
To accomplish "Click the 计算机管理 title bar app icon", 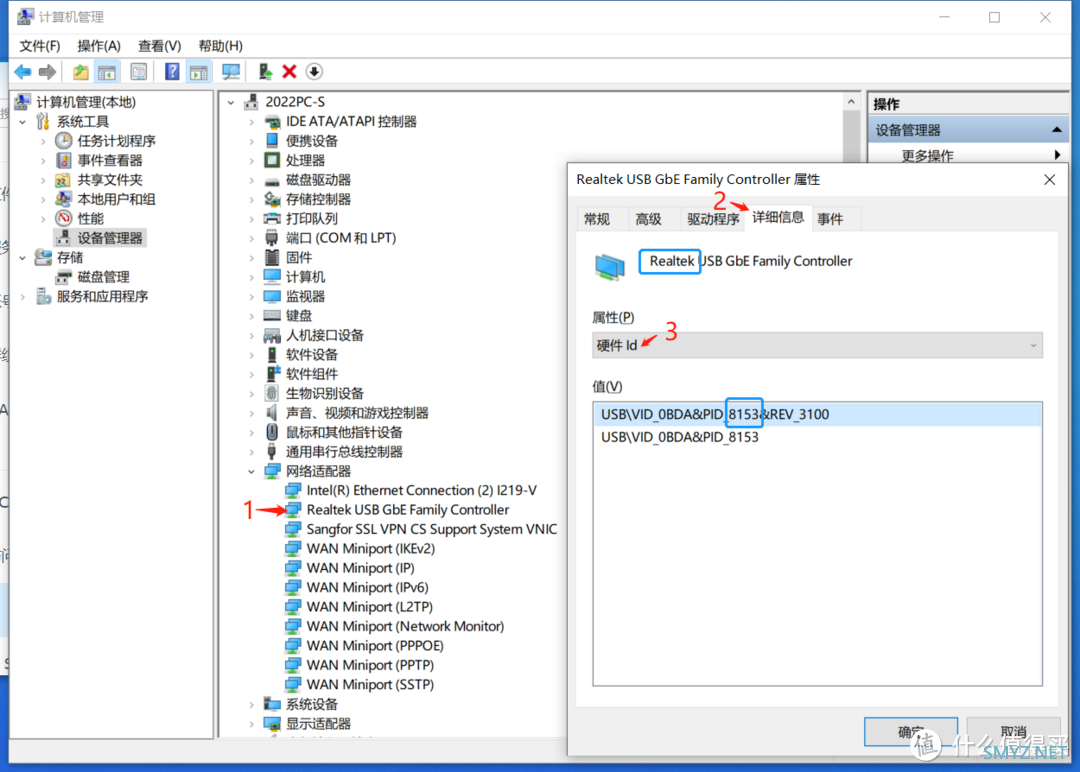I will (x=25, y=17).
